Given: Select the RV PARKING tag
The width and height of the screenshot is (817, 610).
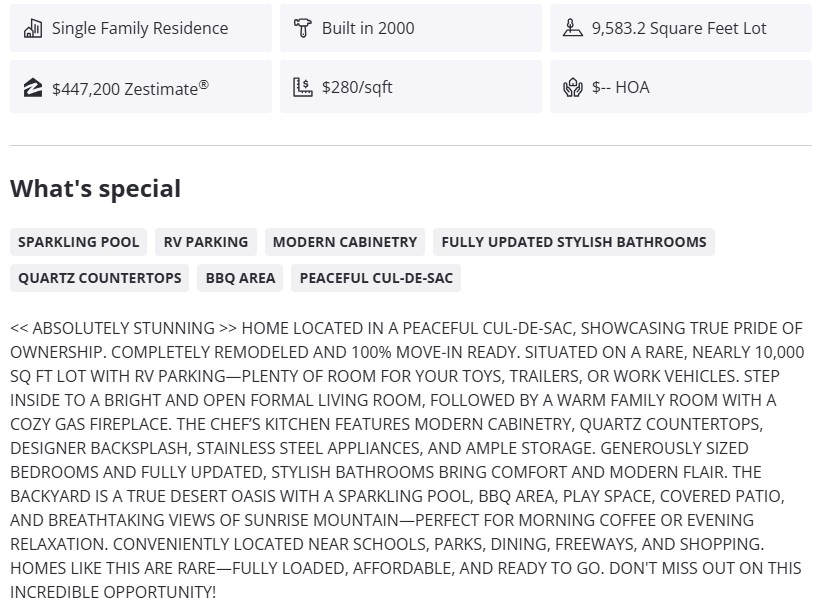Looking at the screenshot, I should (x=206, y=242).
